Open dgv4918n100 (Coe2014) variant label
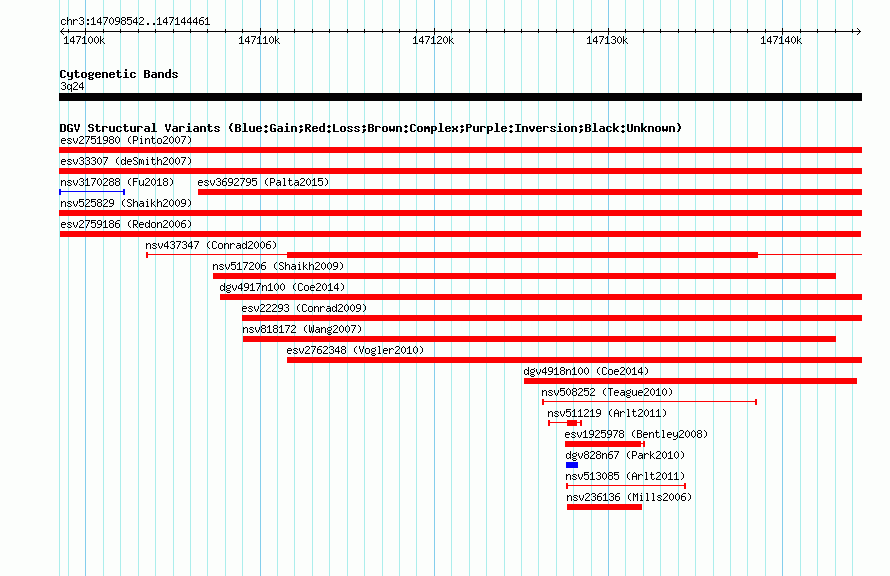The width and height of the screenshot is (890, 576). (586, 371)
